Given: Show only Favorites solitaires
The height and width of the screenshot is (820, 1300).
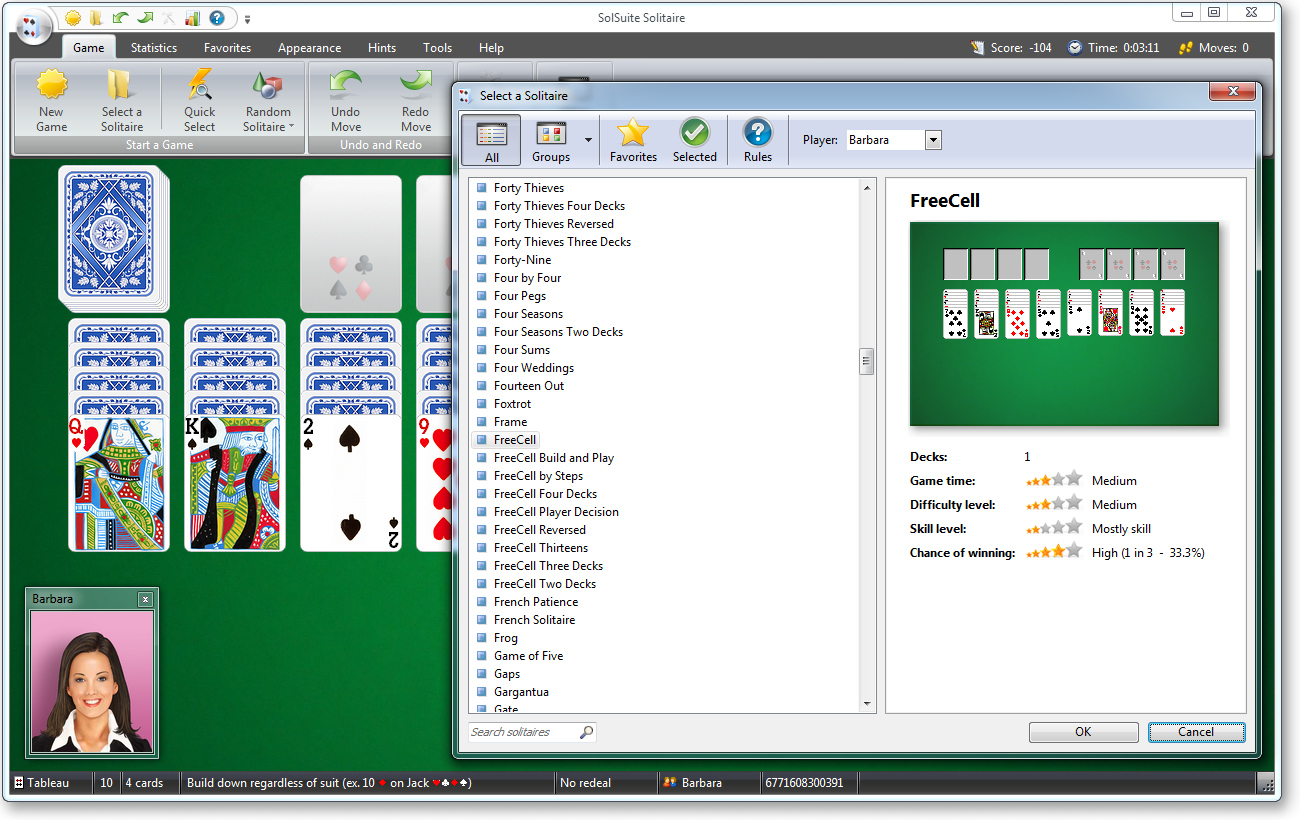Looking at the screenshot, I should [x=633, y=139].
